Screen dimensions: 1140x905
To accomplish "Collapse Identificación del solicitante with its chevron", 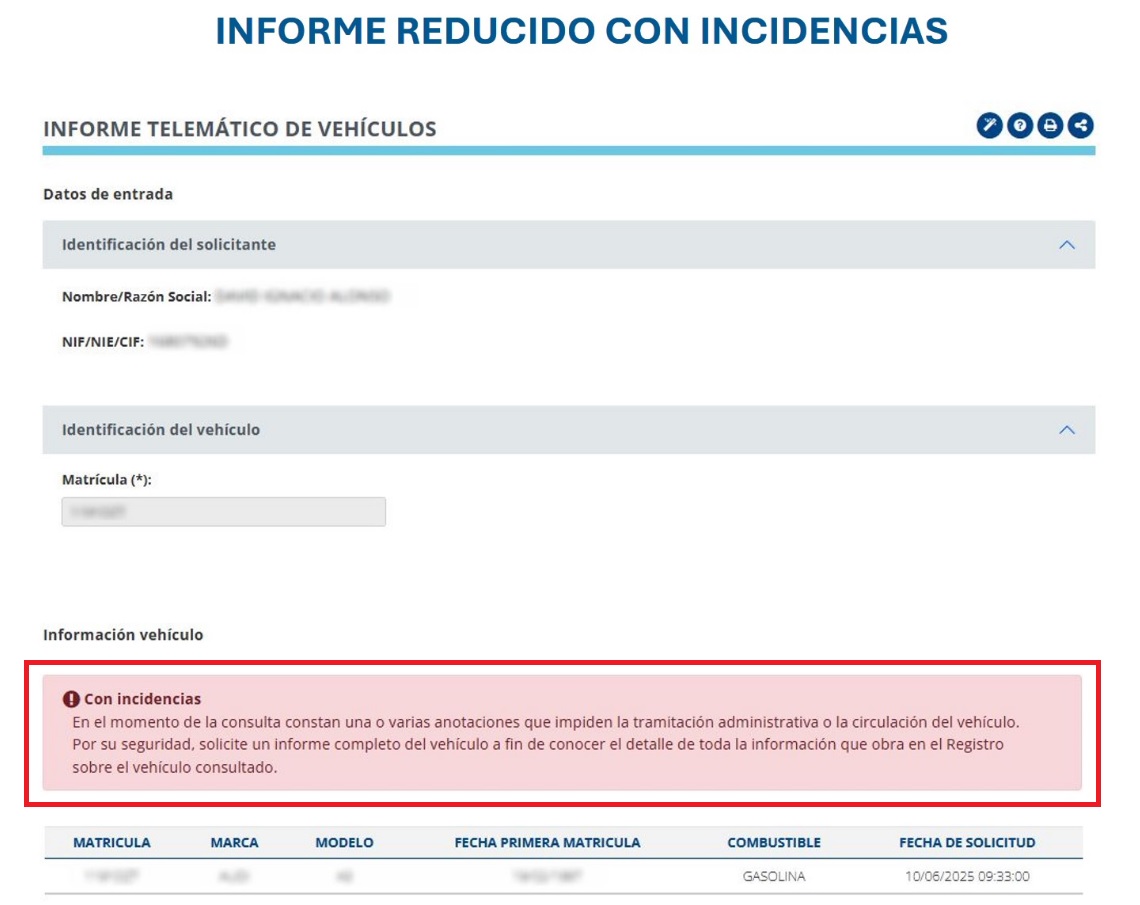I will tap(1067, 245).
